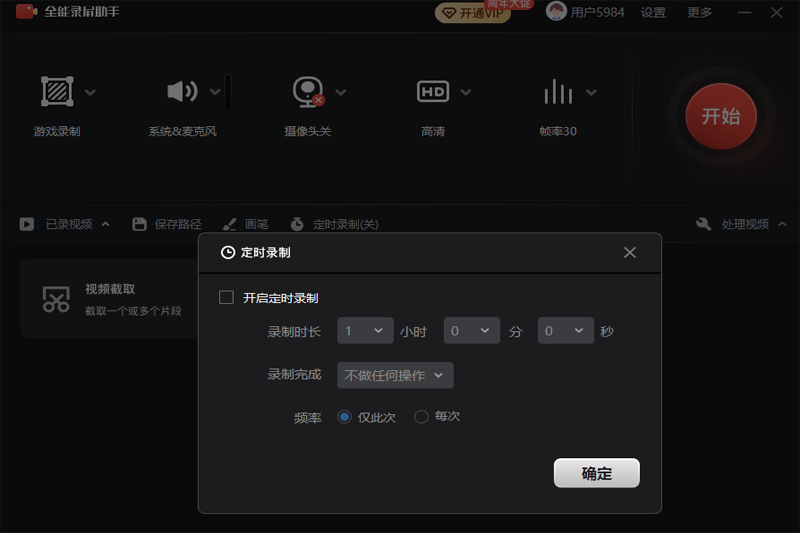Expand the 不做任何操作 completion dropdown
This screenshot has height=533, width=800.
[395, 375]
